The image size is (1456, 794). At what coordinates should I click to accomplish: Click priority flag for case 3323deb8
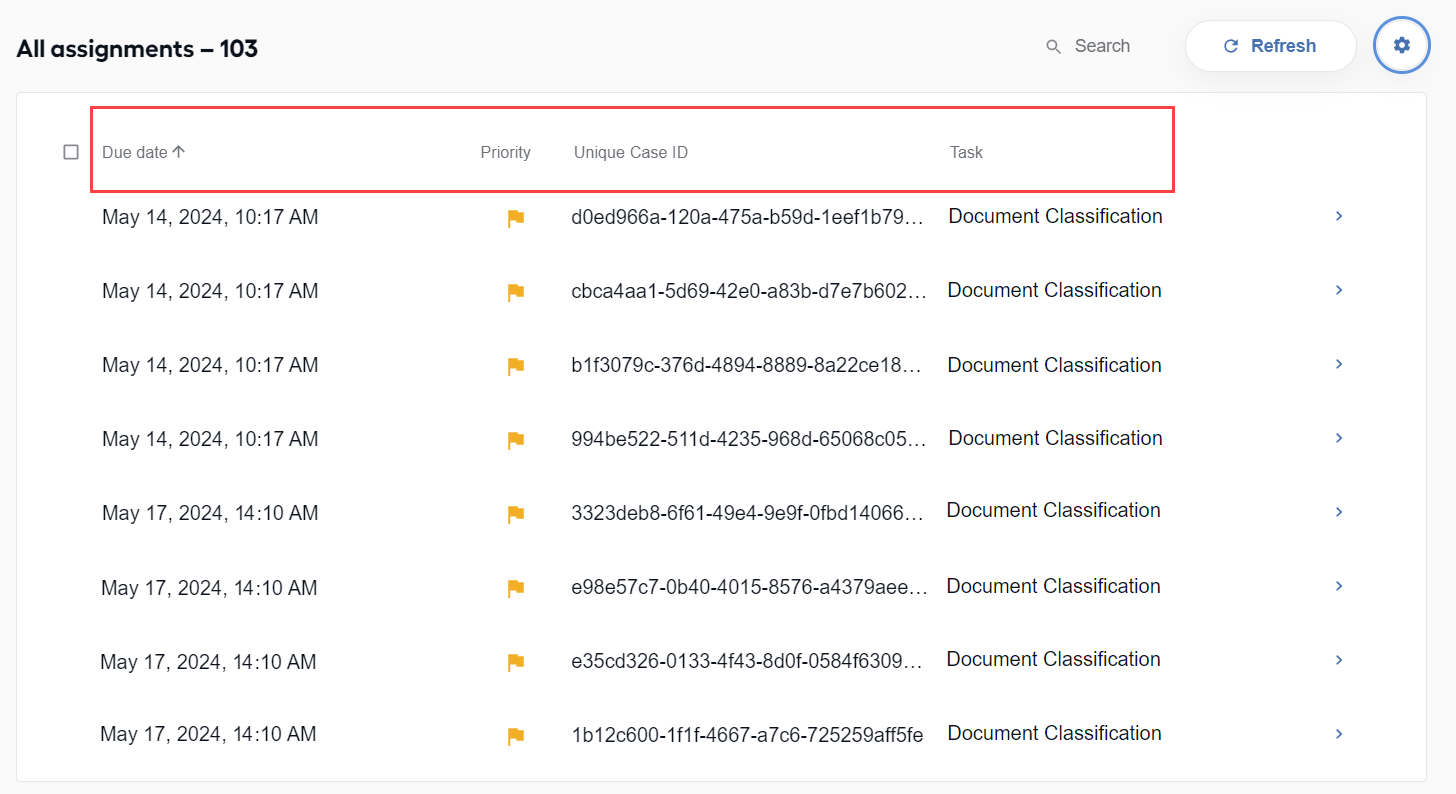[x=516, y=514]
